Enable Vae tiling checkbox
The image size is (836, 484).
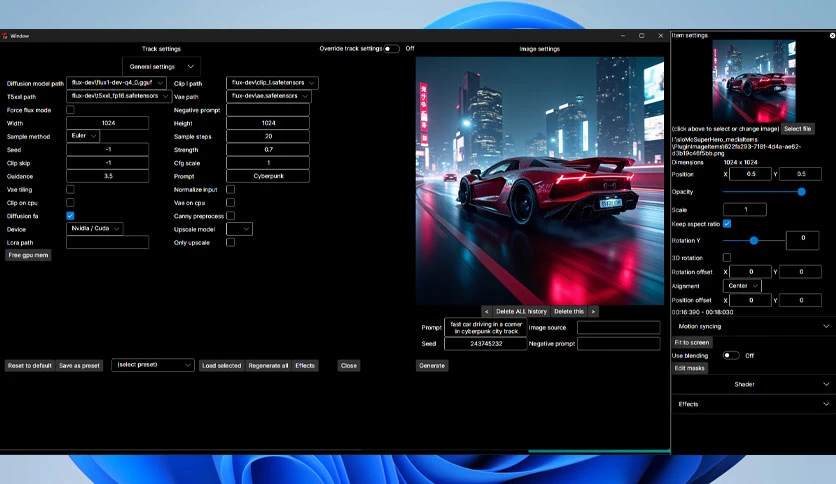(70, 189)
